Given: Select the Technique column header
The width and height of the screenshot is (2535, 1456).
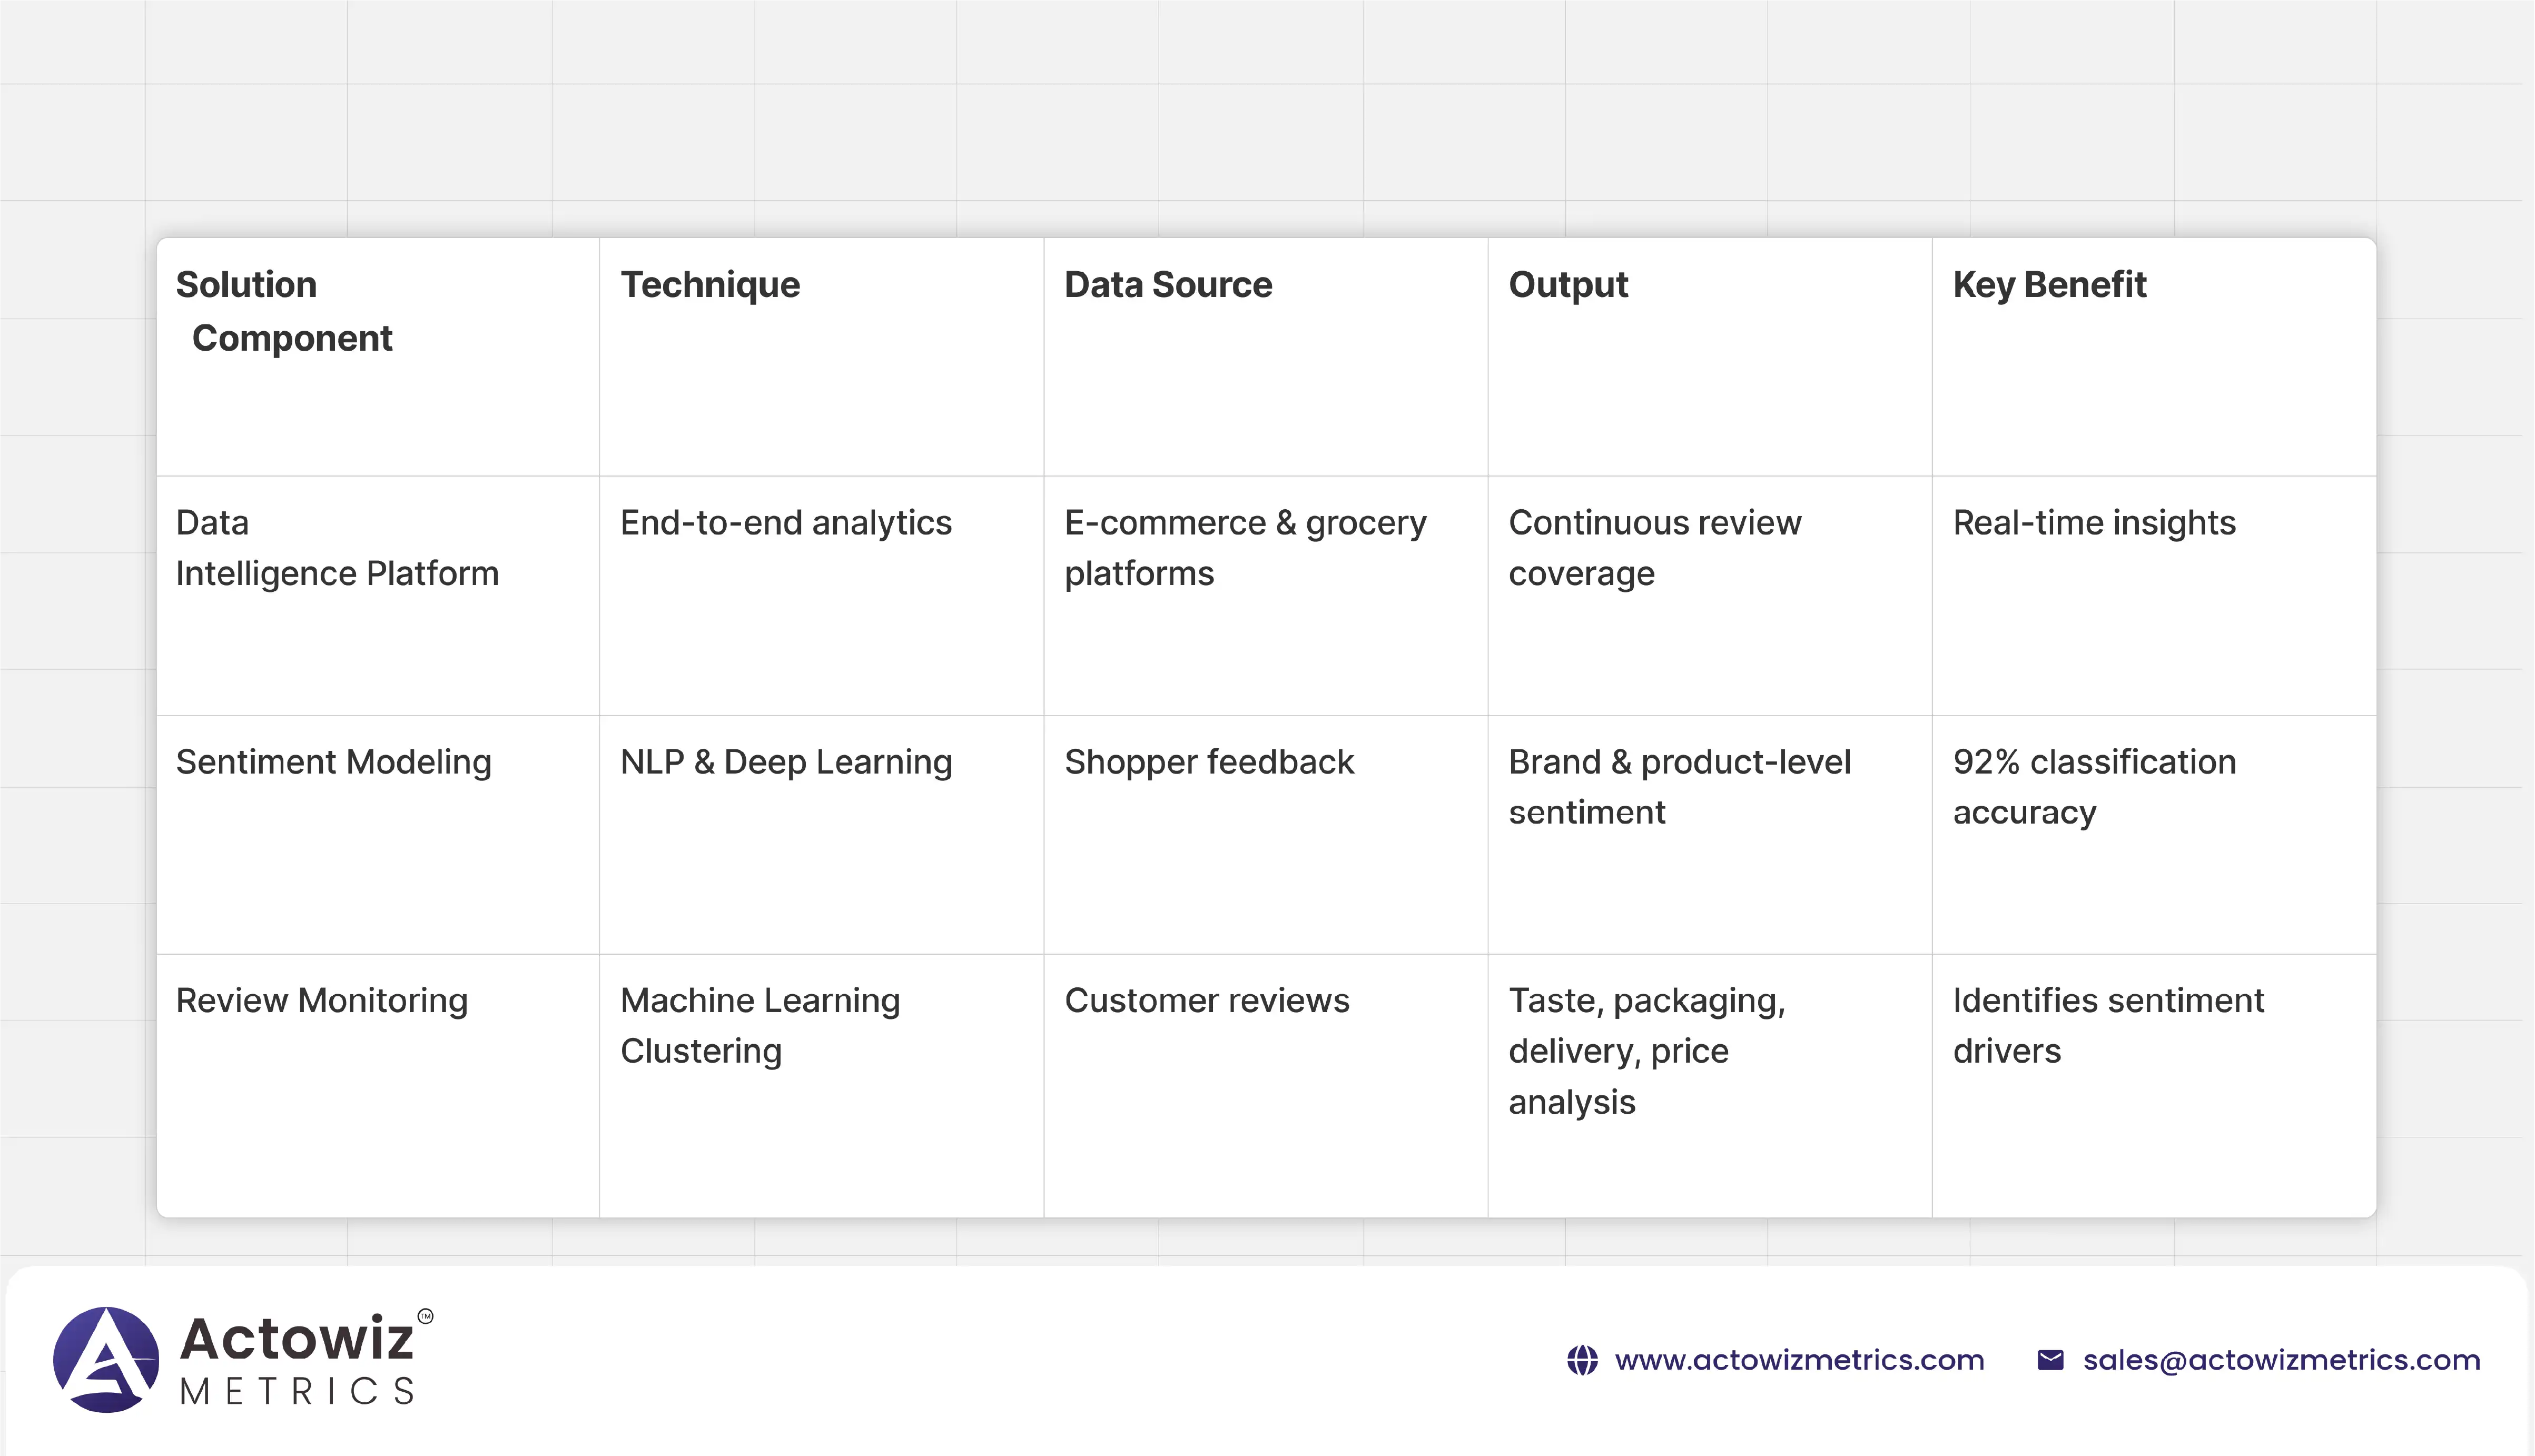Looking at the screenshot, I should click(x=710, y=285).
